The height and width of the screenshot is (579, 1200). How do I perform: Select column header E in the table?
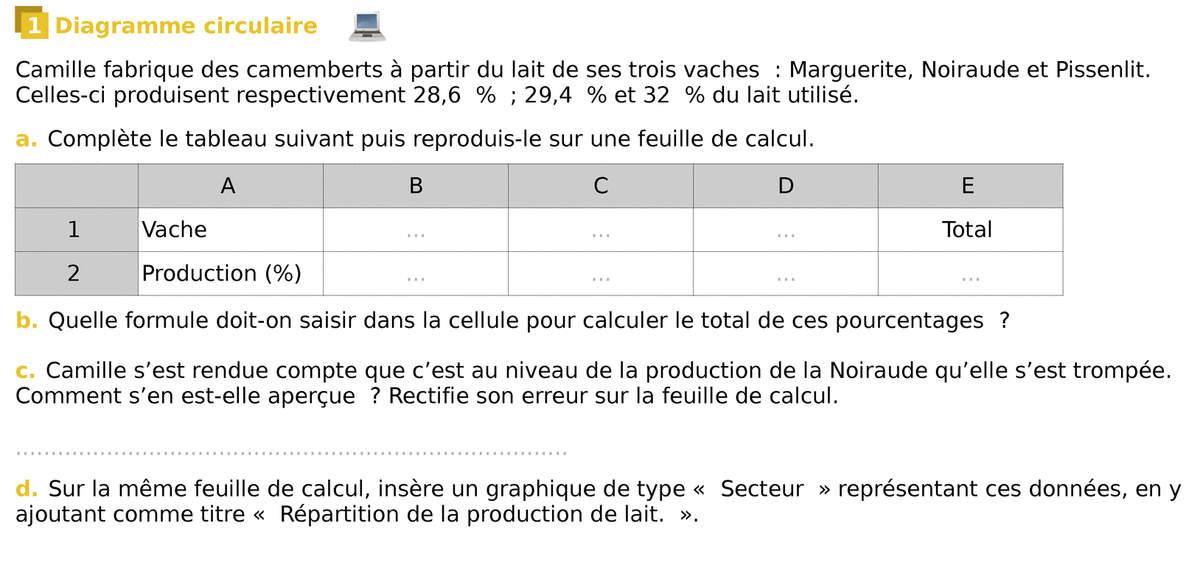(x=968, y=185)
